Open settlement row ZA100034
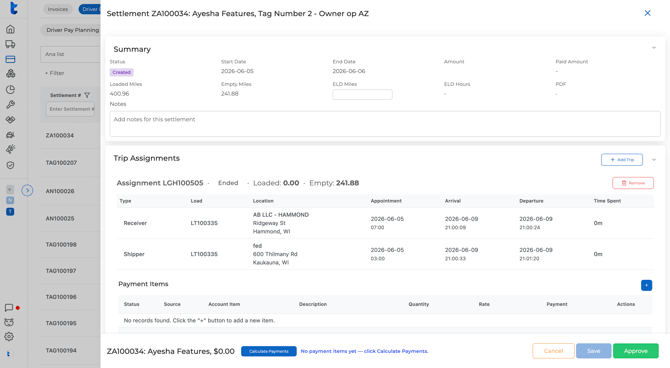670x368 pixels. 60,135
